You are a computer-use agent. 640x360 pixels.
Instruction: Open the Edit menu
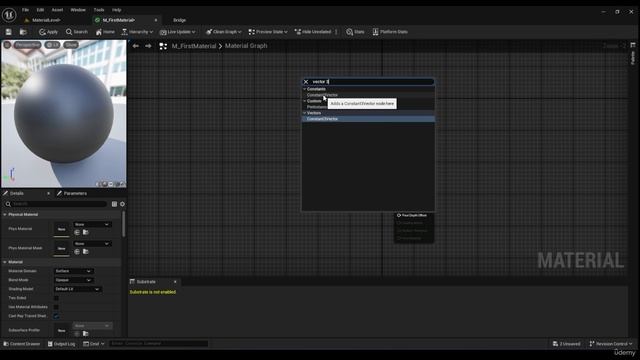pyautogui.click(x=40, y=10)
